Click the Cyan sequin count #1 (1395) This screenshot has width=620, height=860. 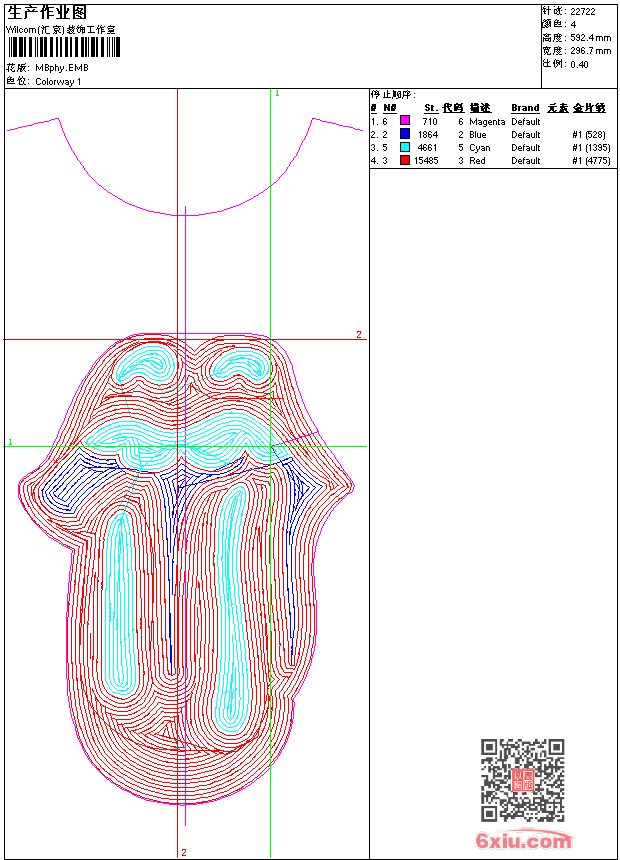pos(589,147)
